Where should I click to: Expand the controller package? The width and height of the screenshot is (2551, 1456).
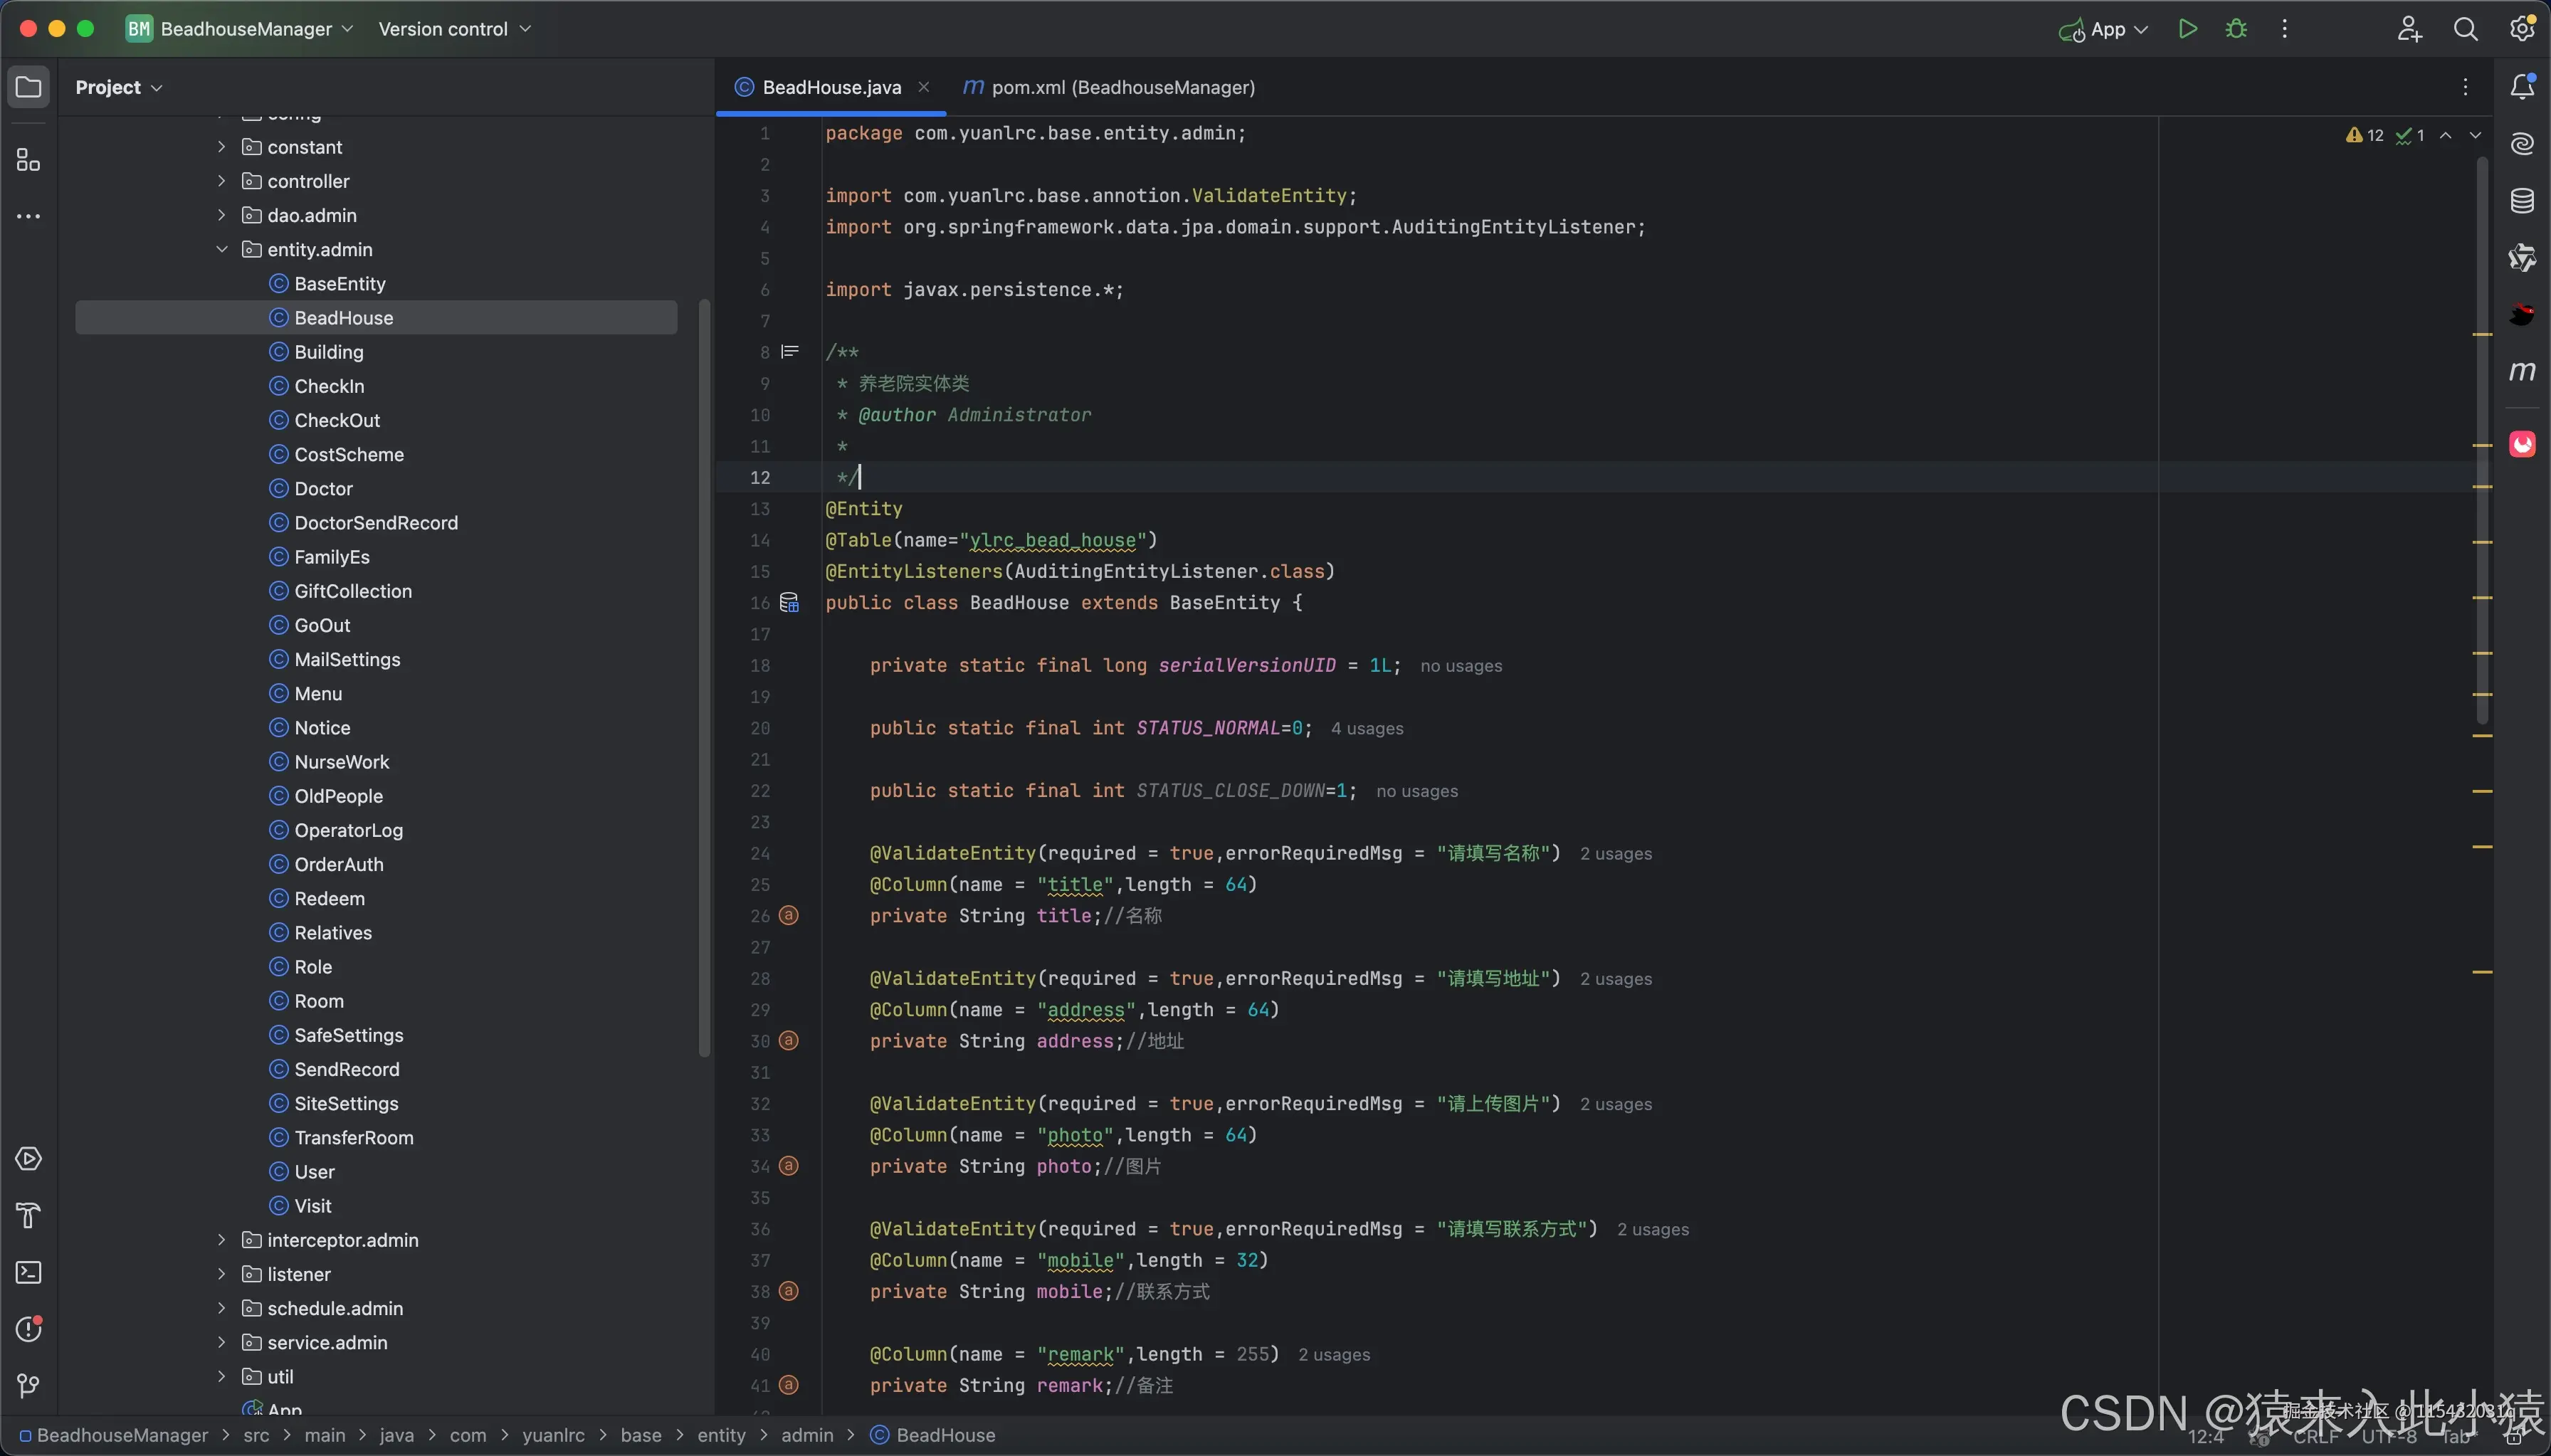pyautogui.click(x=222, y=181)
